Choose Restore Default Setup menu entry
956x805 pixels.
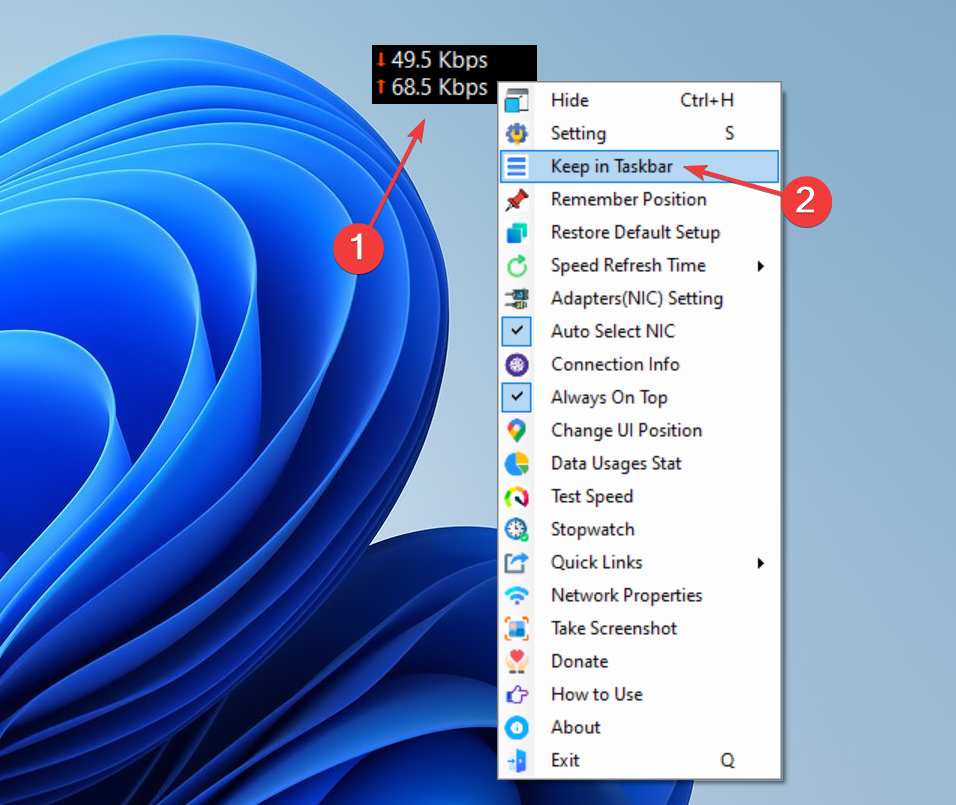point(640,232)
